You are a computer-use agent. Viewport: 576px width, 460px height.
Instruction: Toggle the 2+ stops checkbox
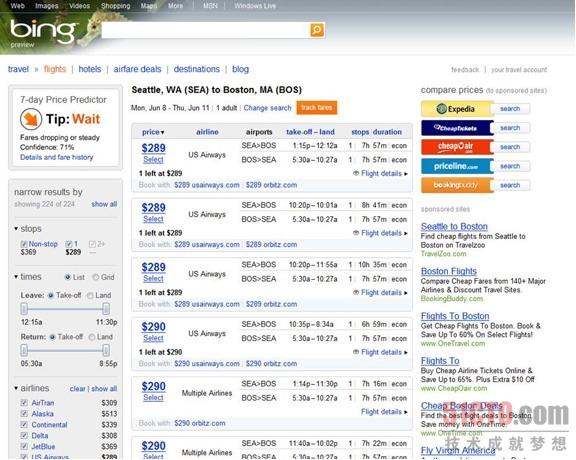92,244
